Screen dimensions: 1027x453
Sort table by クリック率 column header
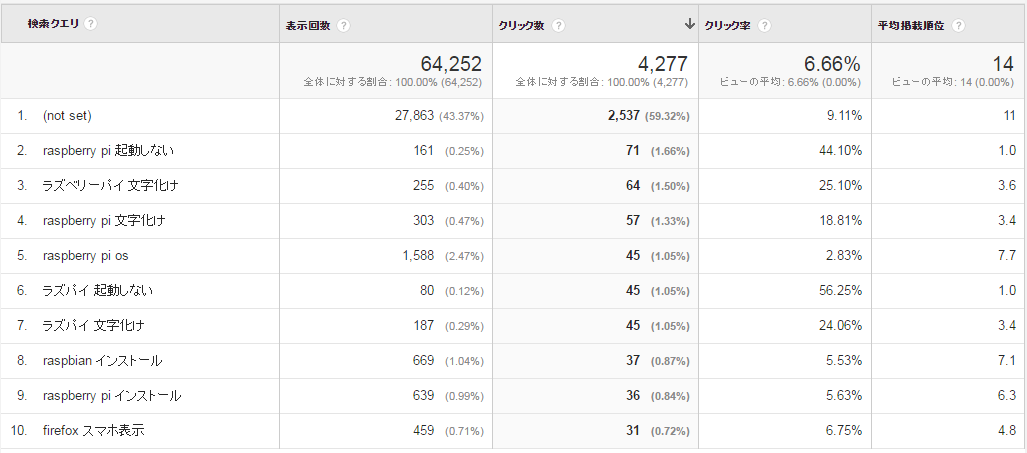[x=728, y=26]
